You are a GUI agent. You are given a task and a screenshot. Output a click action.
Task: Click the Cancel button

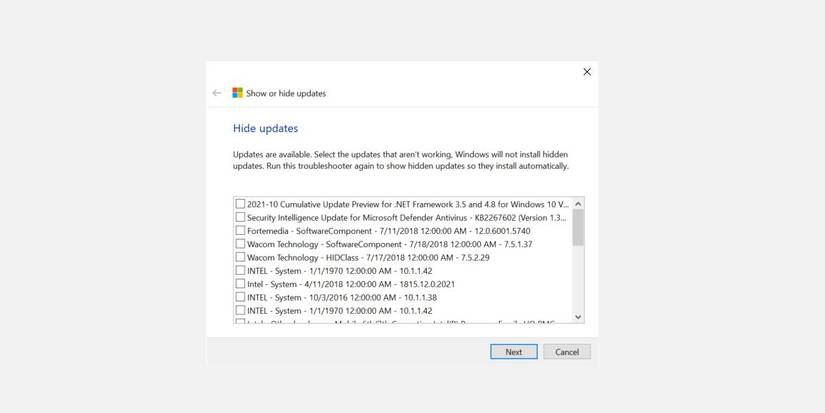[567, 352]
